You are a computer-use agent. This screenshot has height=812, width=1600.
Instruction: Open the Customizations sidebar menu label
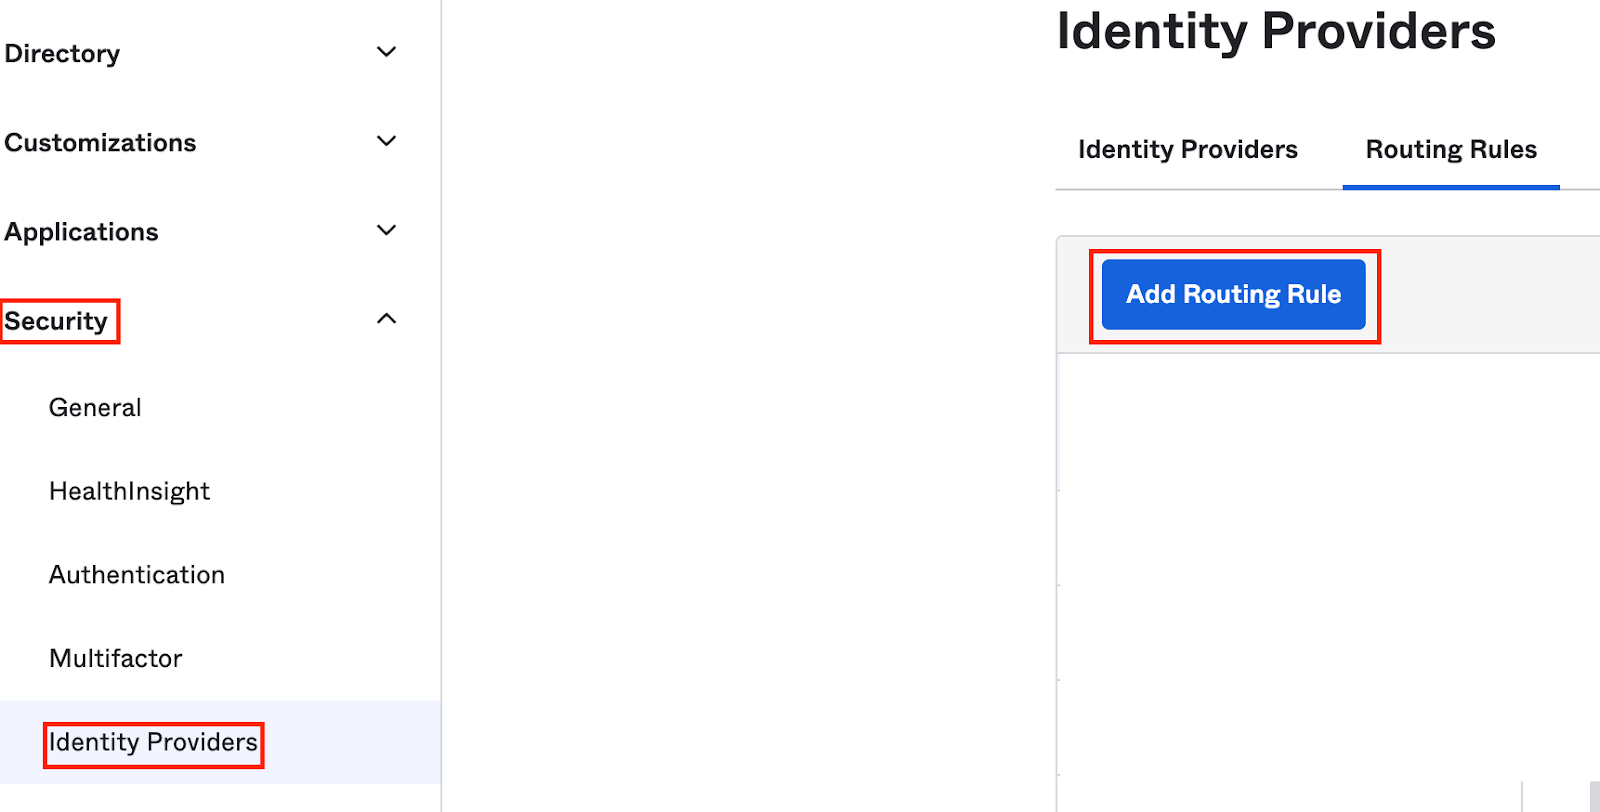pos(100,142)
